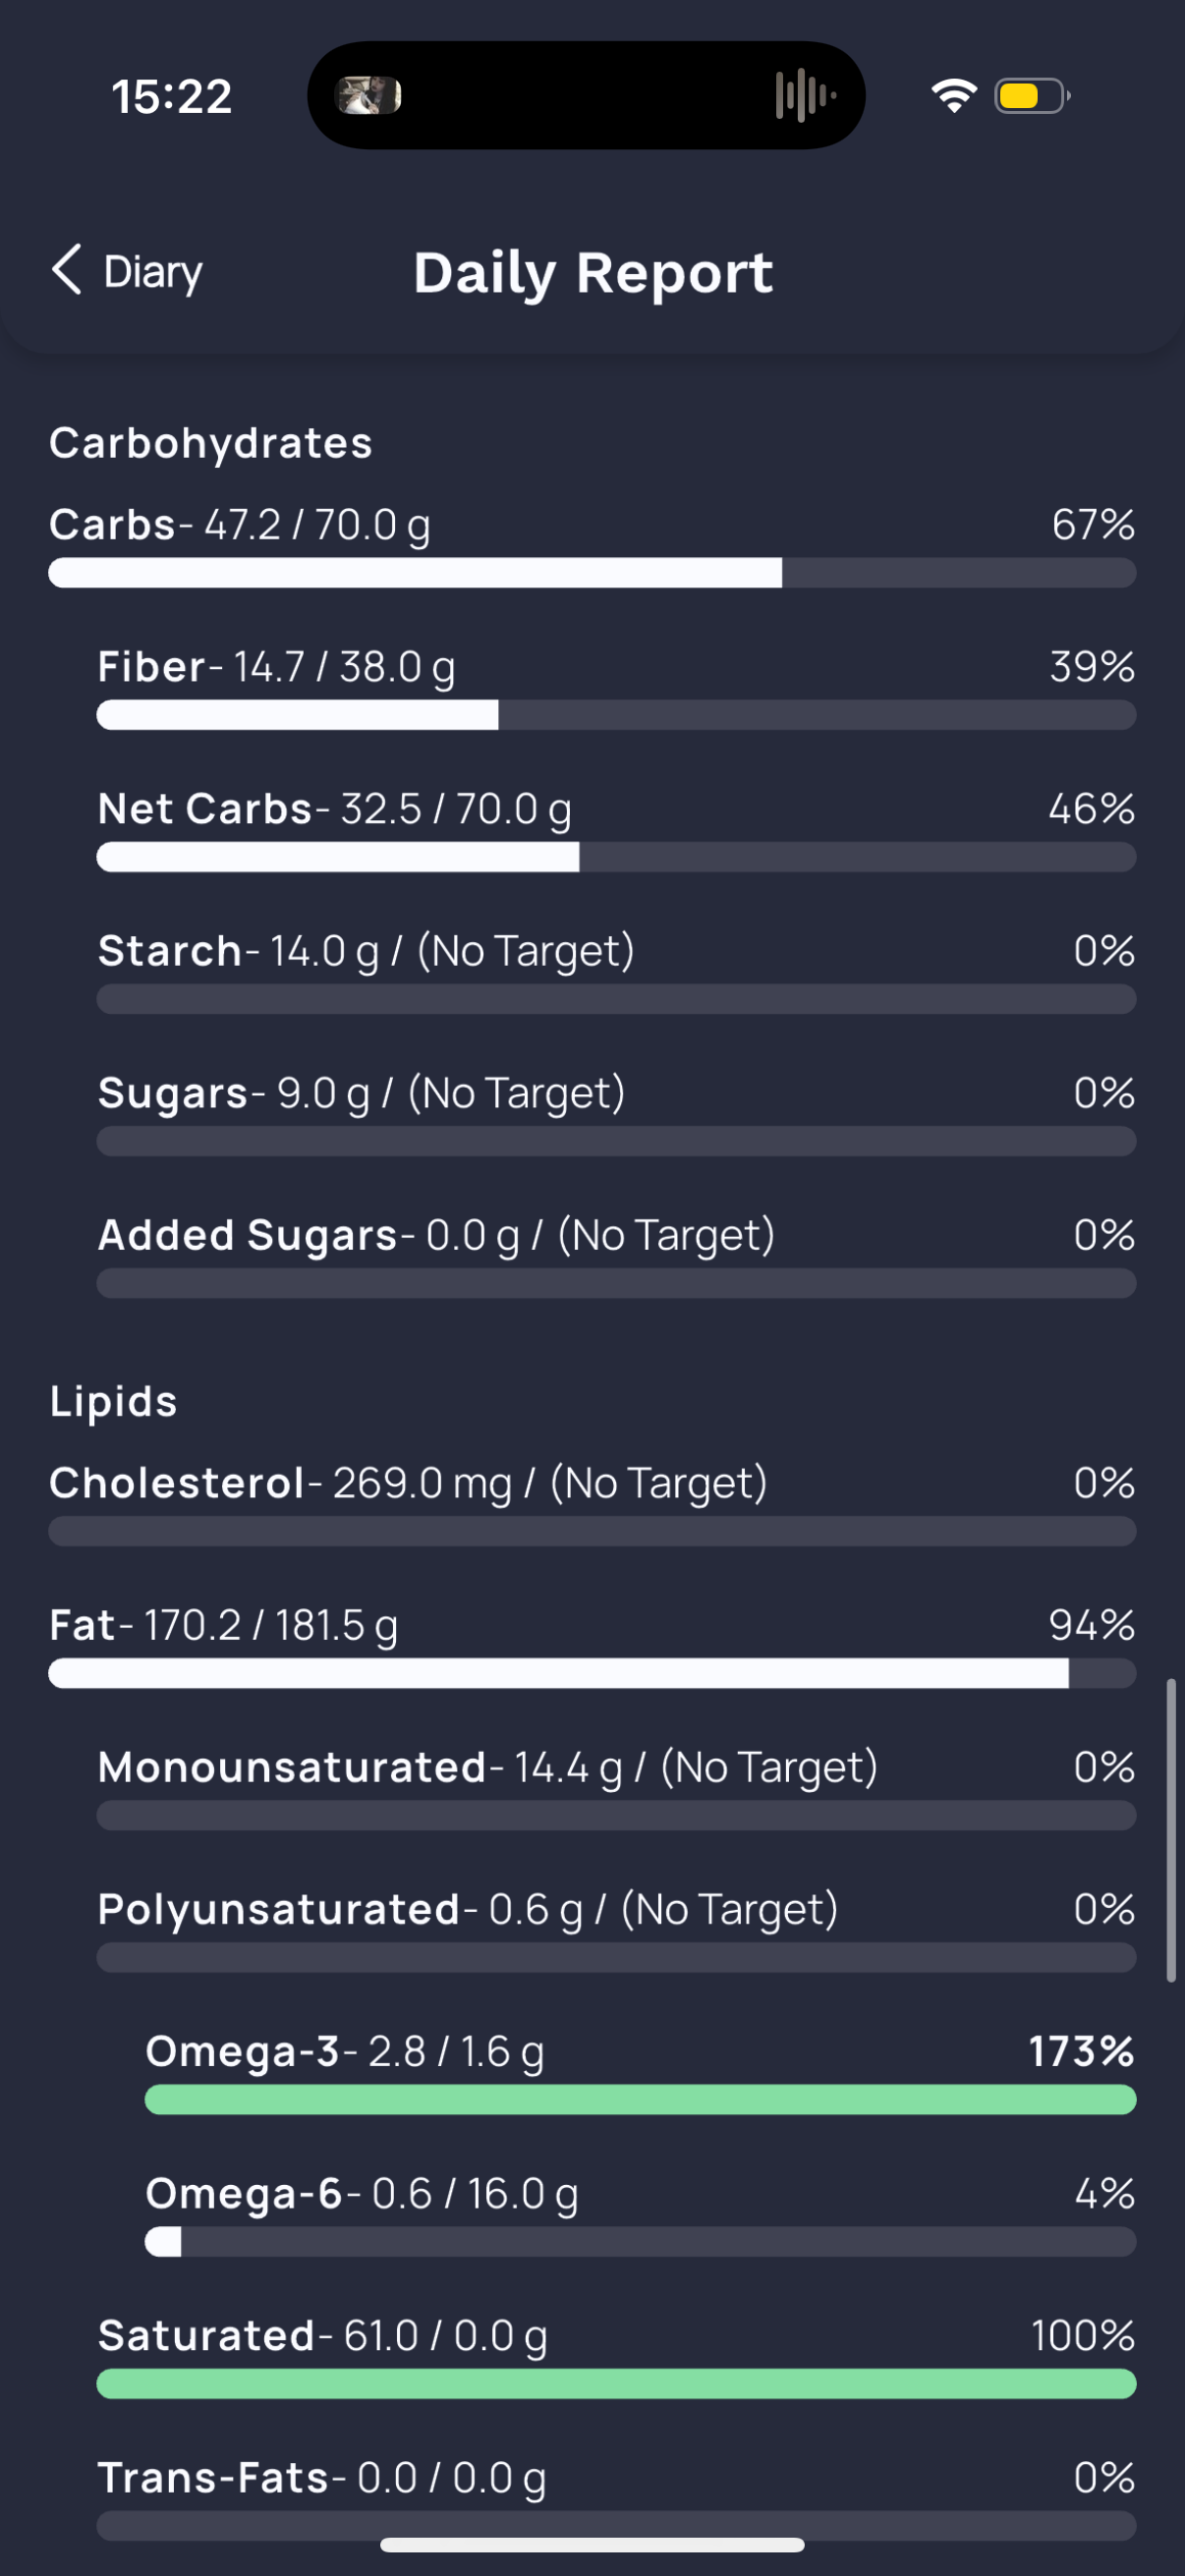Select the Carbs progress bar
The image size is (1185, 2576).
point(592,573)
